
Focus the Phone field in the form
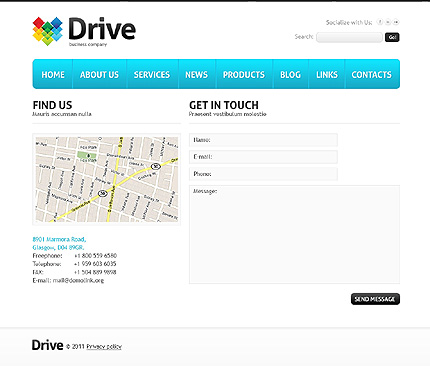pyautogui.click(x=263, y=174)
